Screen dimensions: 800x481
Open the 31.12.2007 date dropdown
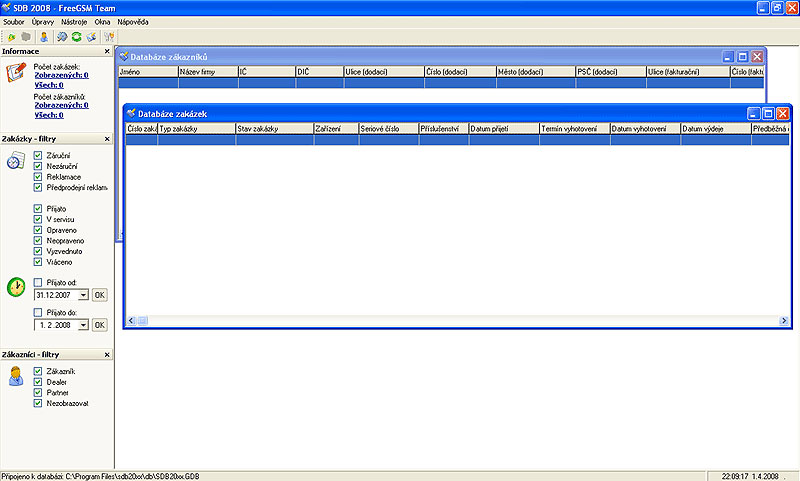[83, 295]
